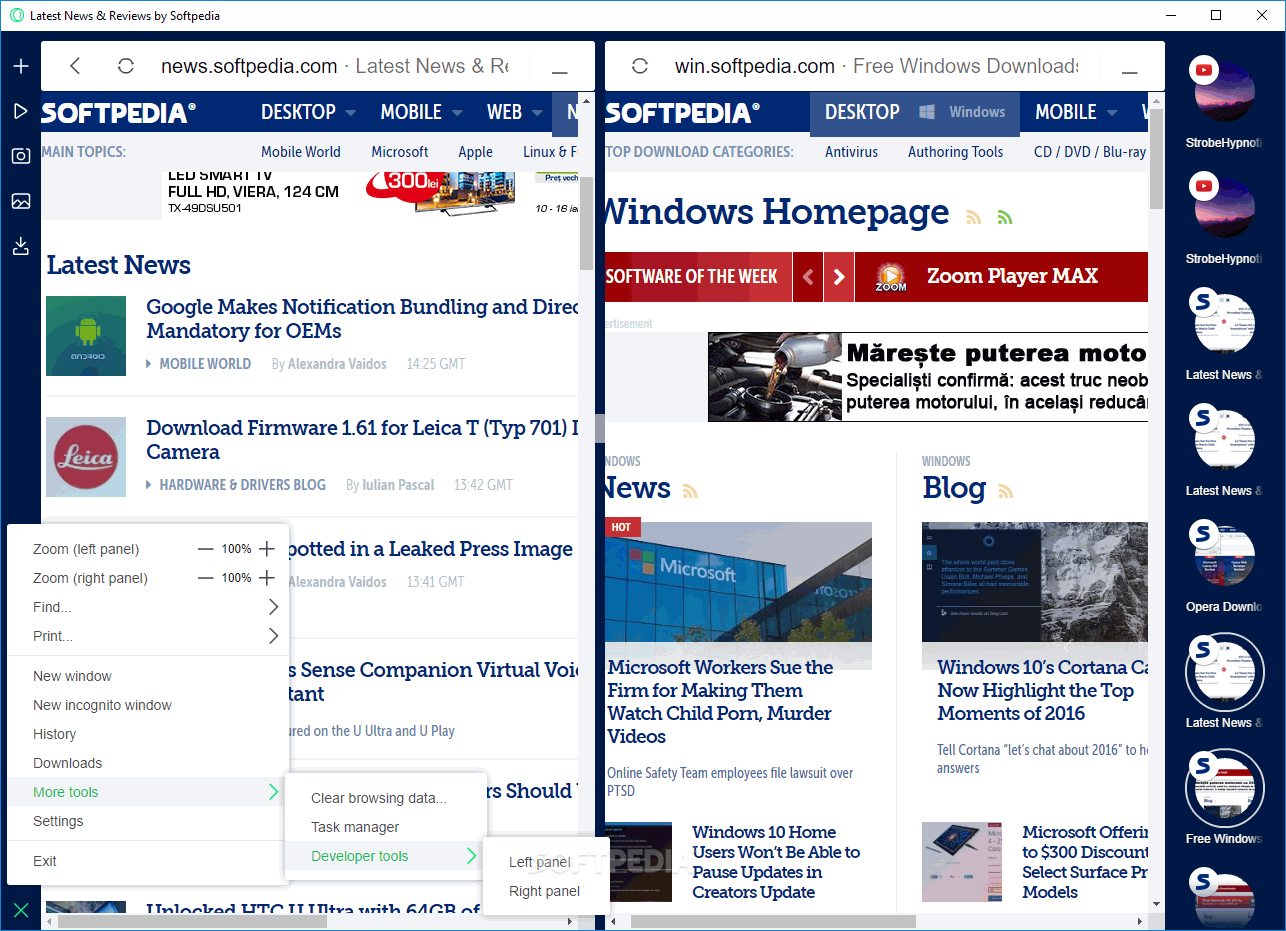Show previous software of the week
Screen dimensions: 1286x931
(x=808, y=277)
